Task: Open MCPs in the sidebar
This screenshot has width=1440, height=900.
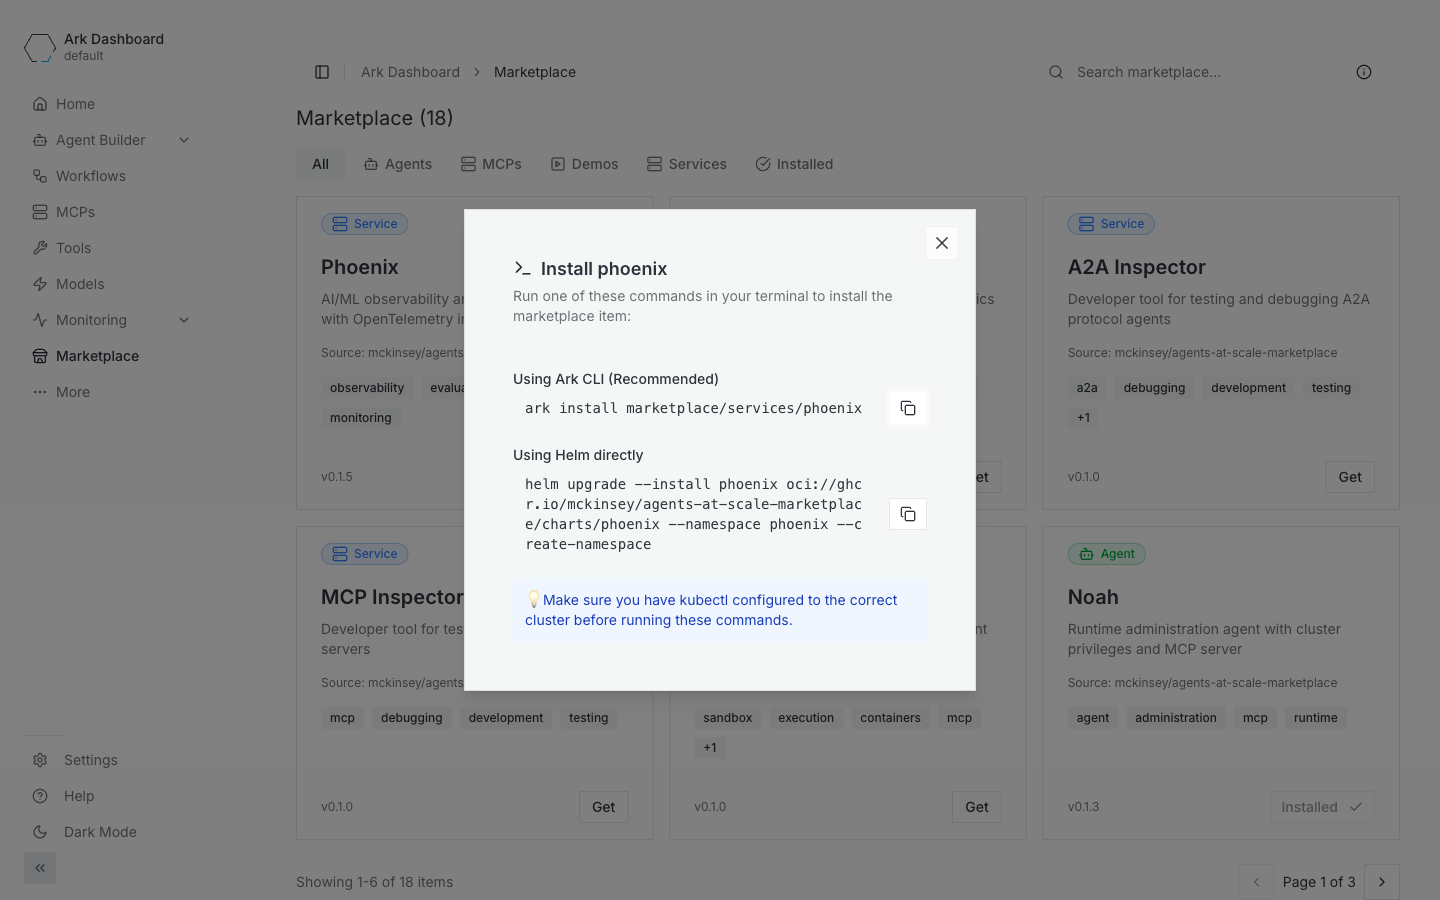Action: pyautogui.click(x=112, y=212)
